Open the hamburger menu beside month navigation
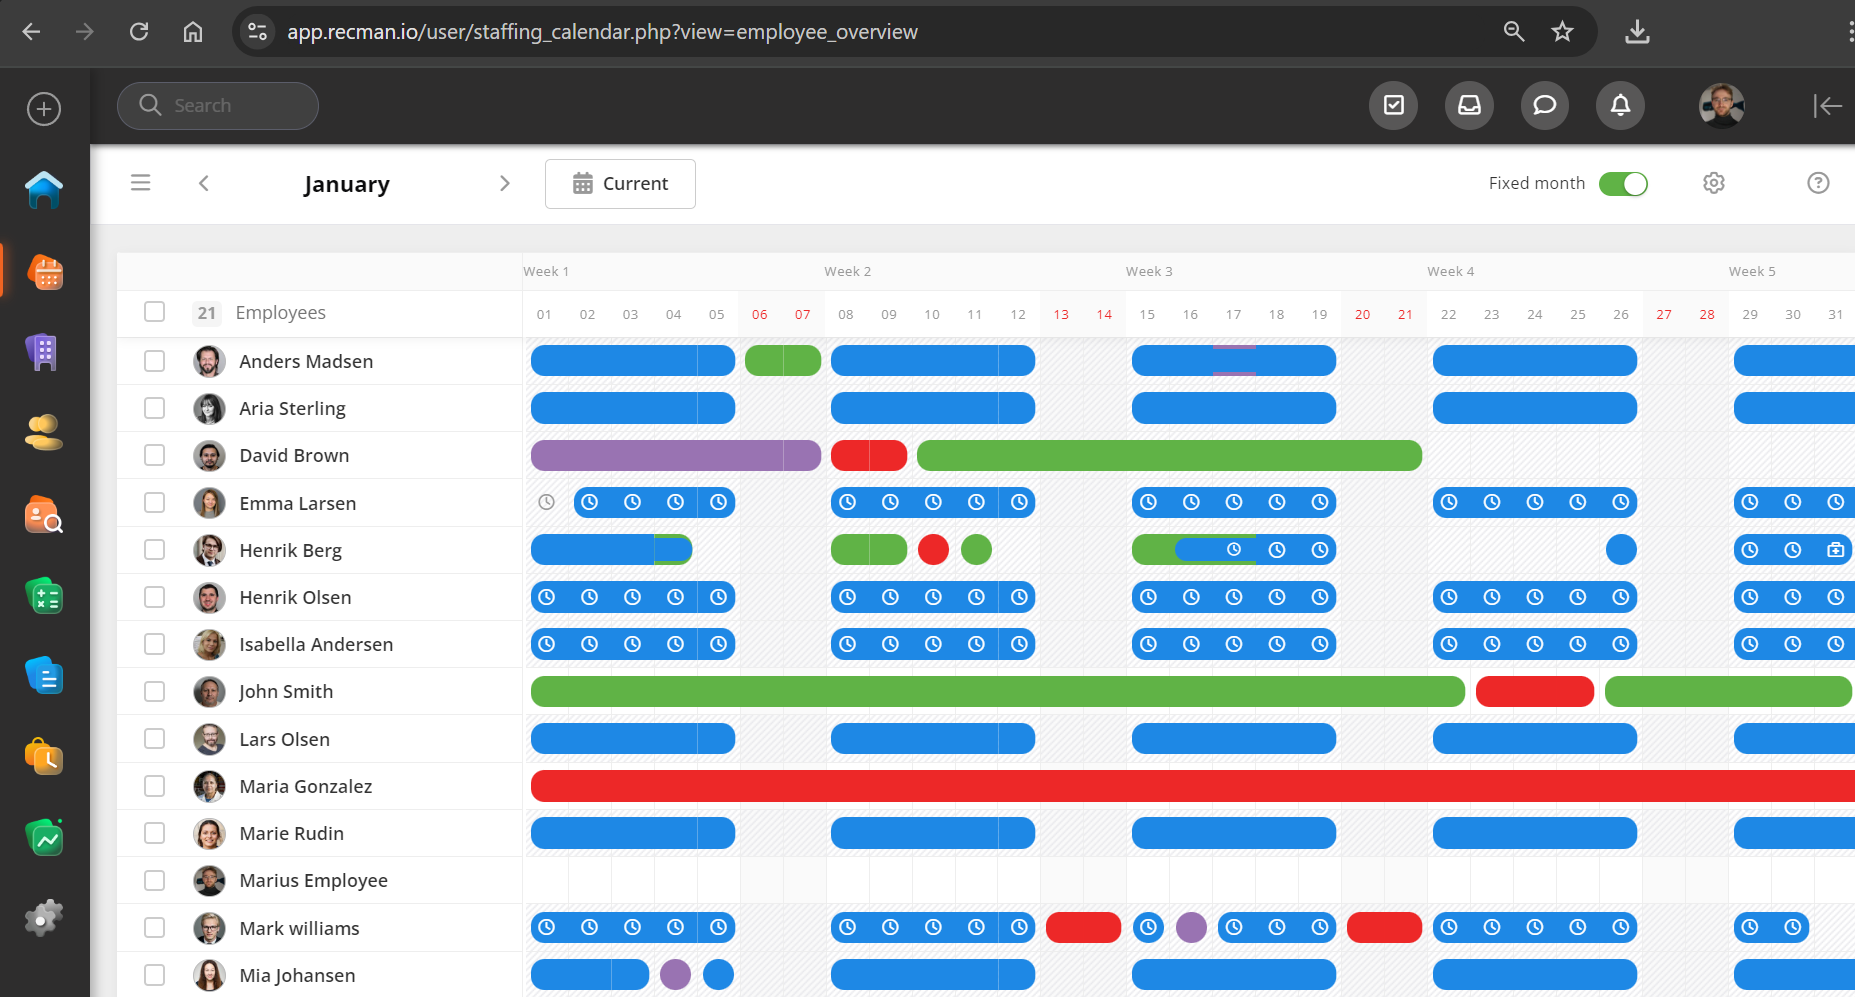Screen dimensions: 1855x997 pyautogui.click(x=140, y=183)
